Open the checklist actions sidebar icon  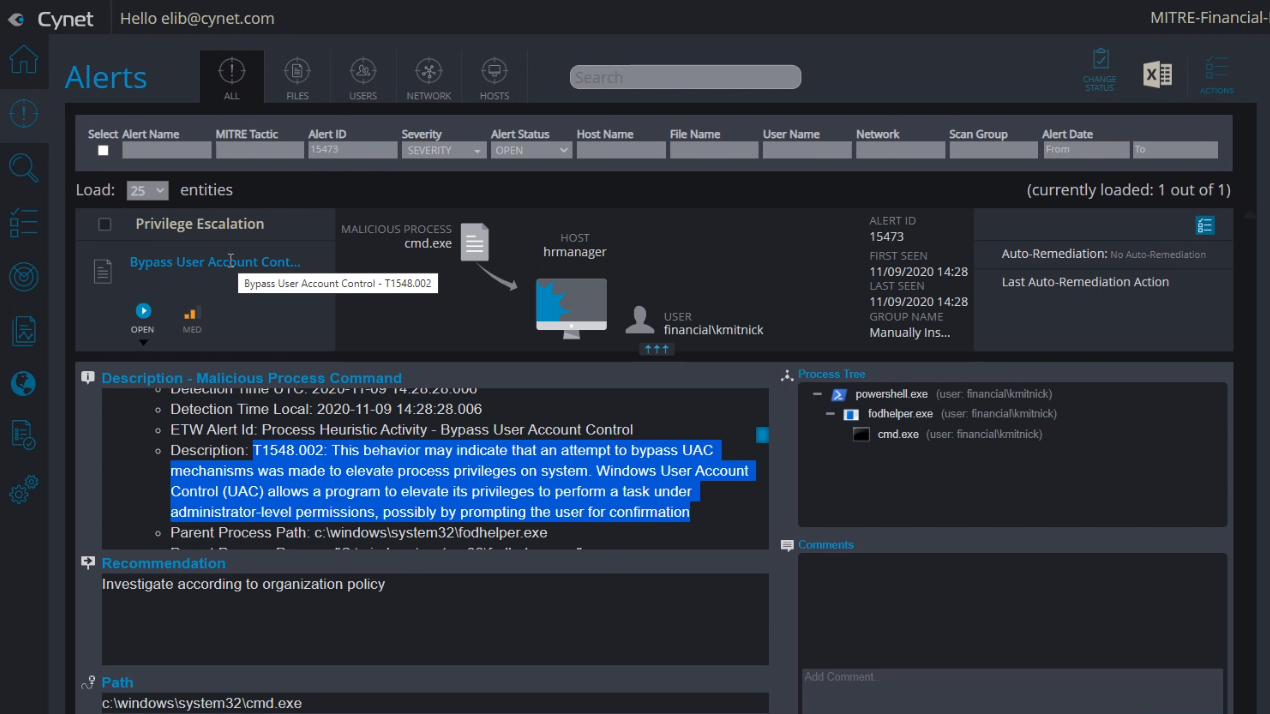pyautogui.click(x=24, y=222)
